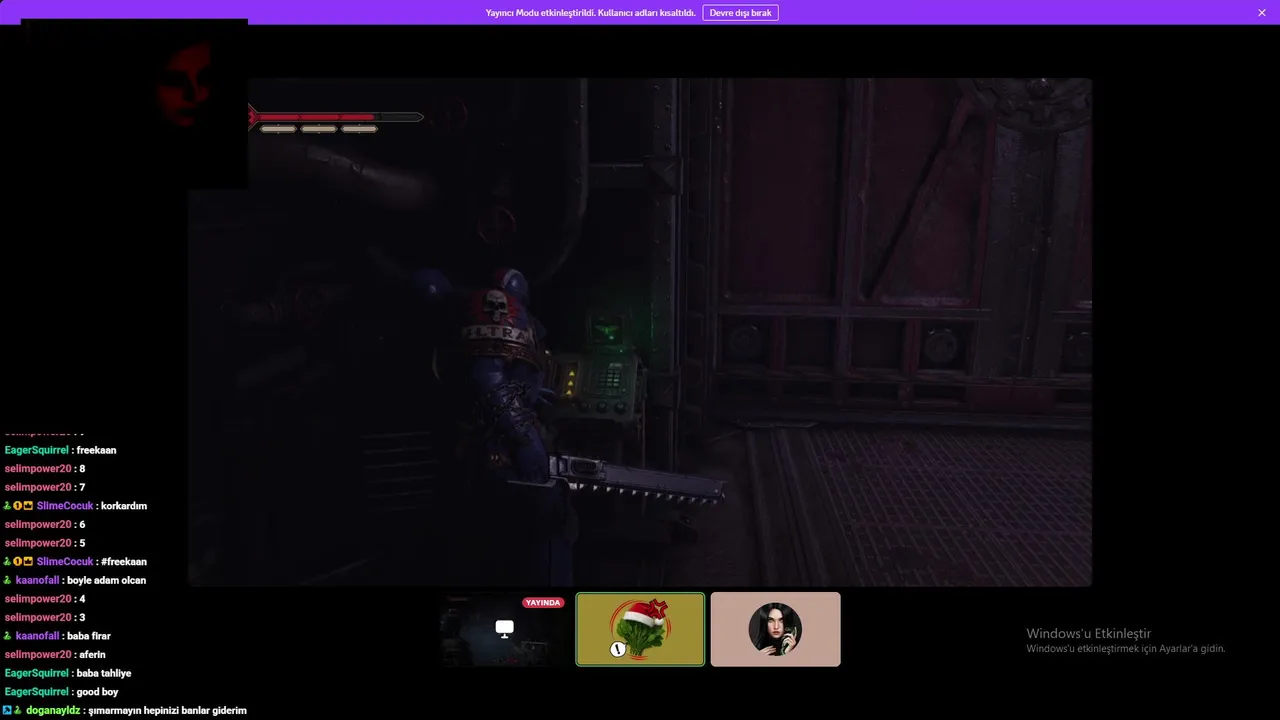Click chat message "selimpower20 : 6"
Viewport: 1280px width, 720px height.
pos(45,525)
